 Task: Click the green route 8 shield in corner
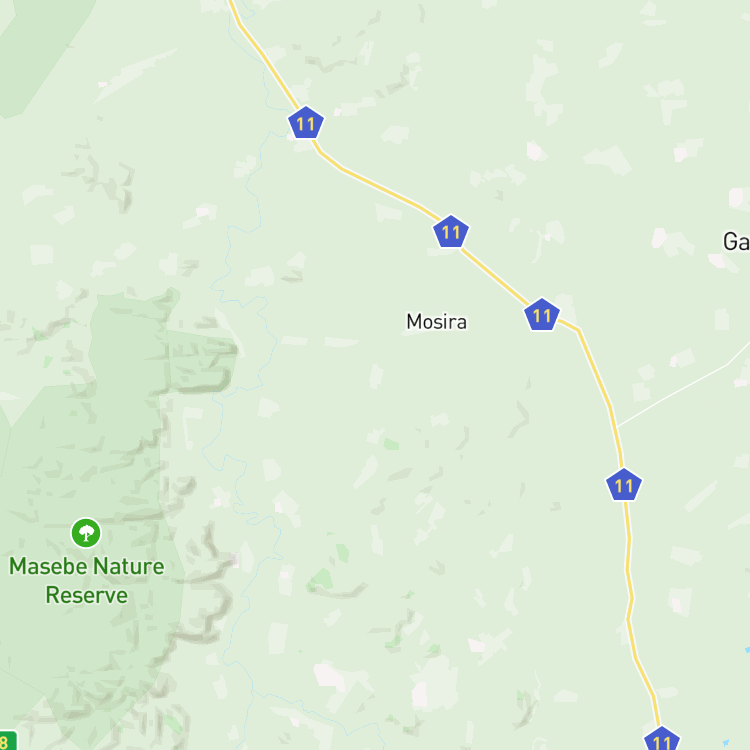[7, 740]
